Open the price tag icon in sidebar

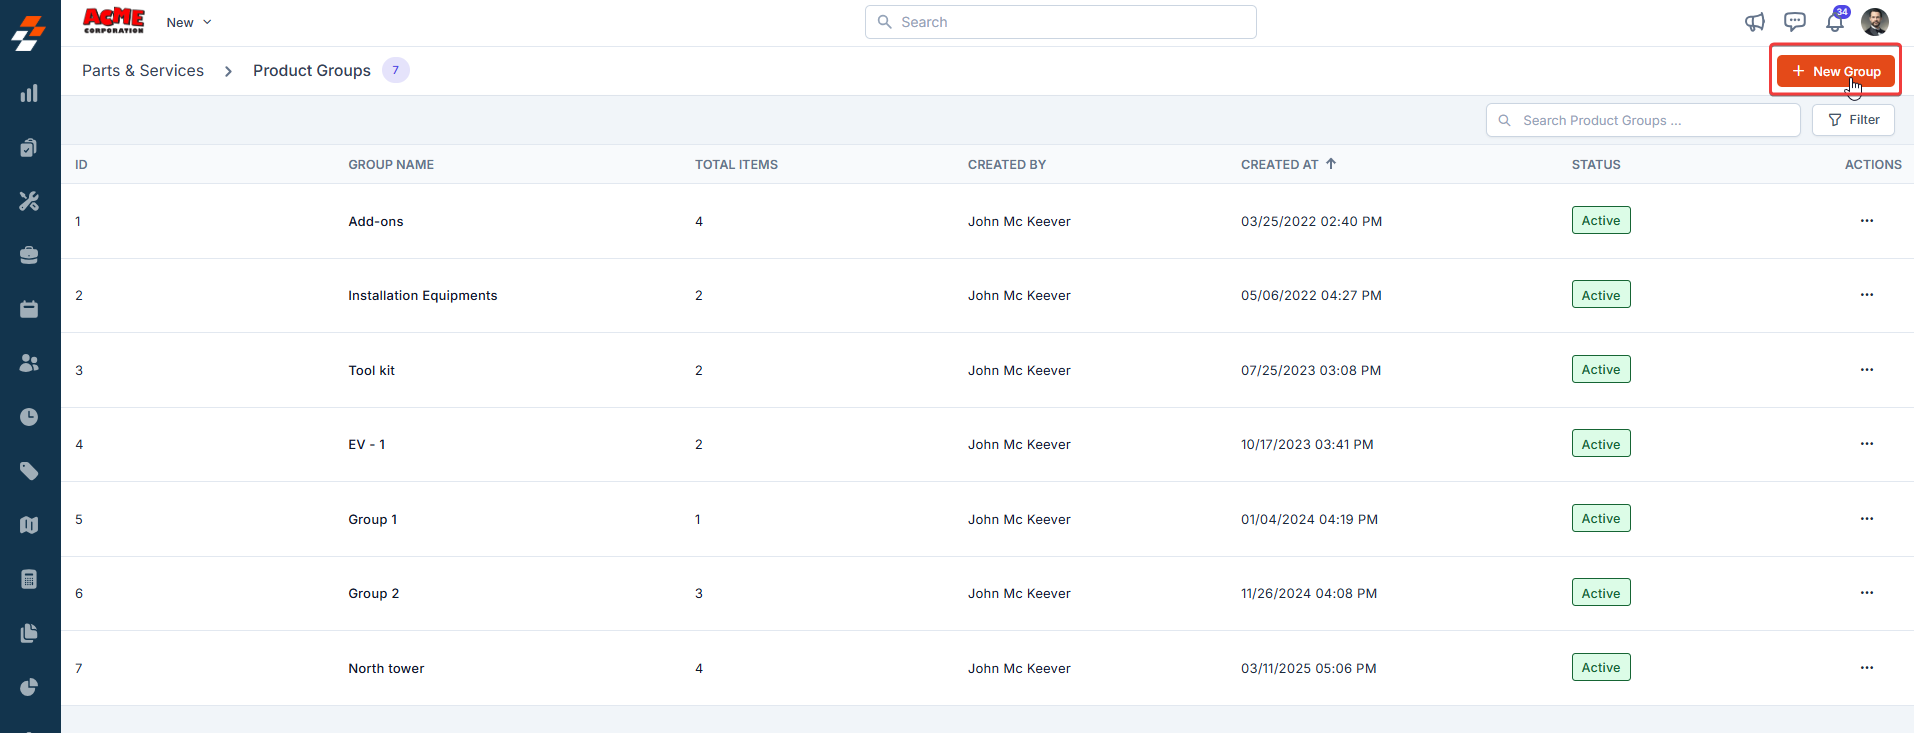coord(29,471)
